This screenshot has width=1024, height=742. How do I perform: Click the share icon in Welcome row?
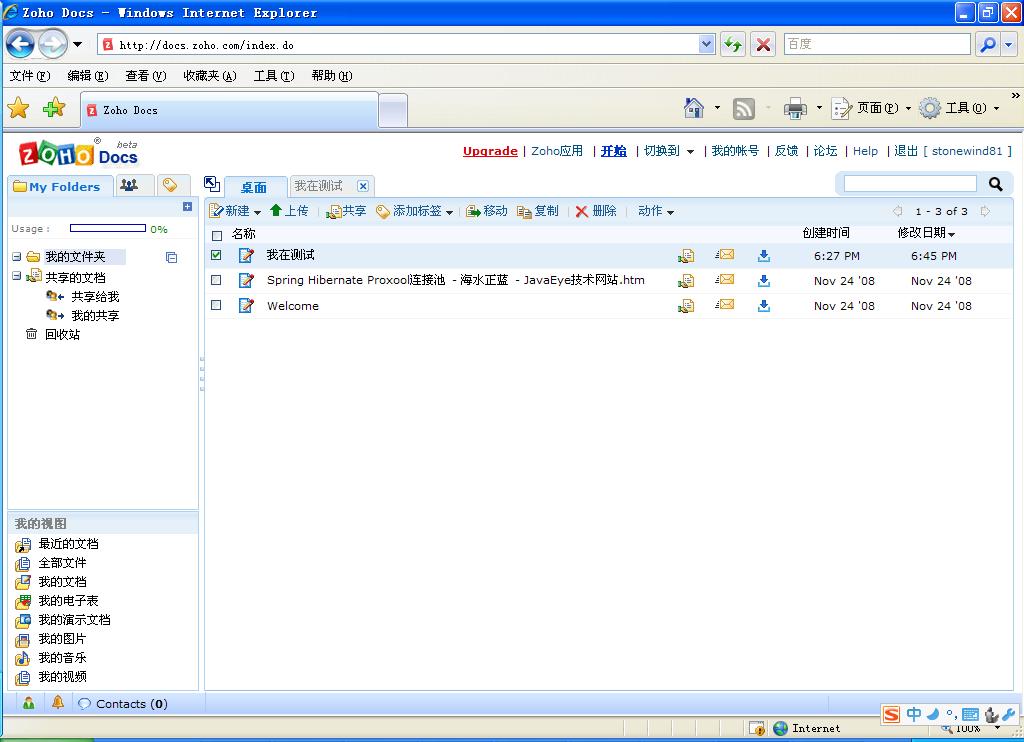(686, 306)
